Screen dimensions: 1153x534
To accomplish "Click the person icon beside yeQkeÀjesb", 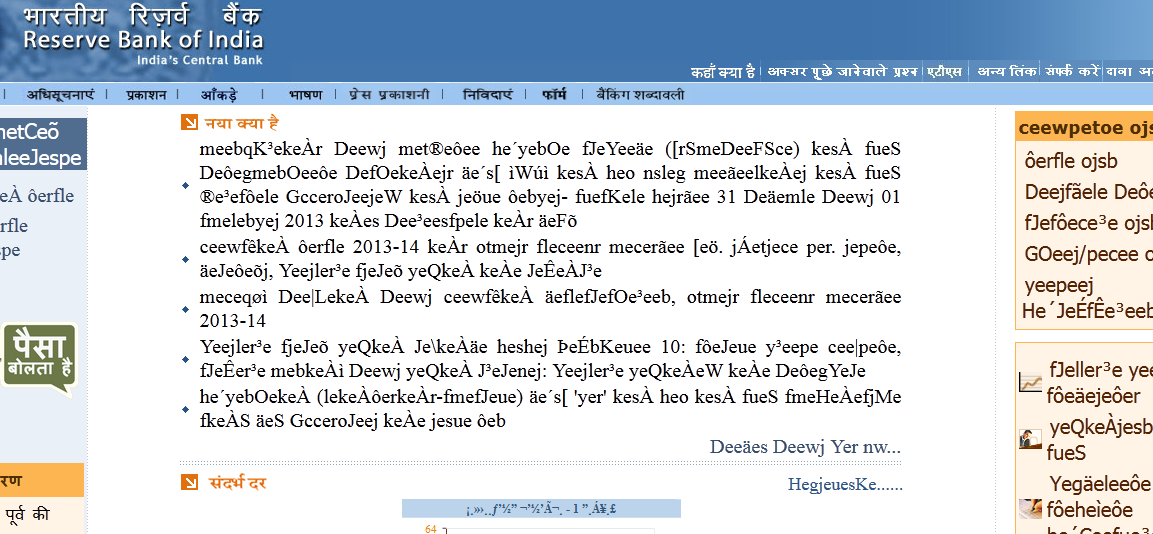I will tap(1030, 438).
